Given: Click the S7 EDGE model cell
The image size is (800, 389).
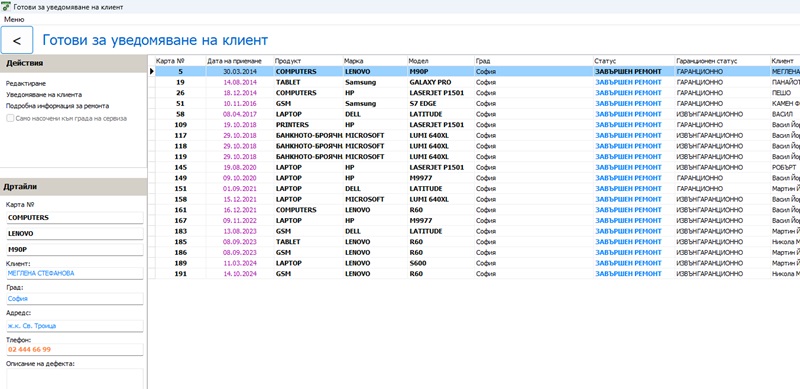Looking at the screenshot, I should click(x=441, y=104).
